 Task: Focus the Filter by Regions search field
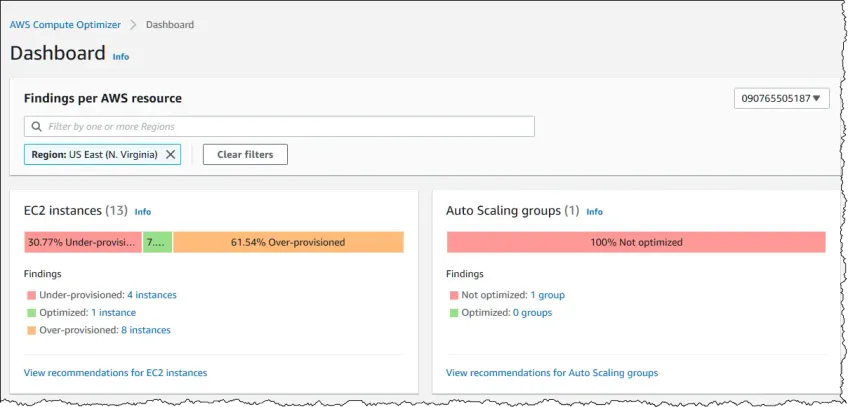click(x=279, y=126)
